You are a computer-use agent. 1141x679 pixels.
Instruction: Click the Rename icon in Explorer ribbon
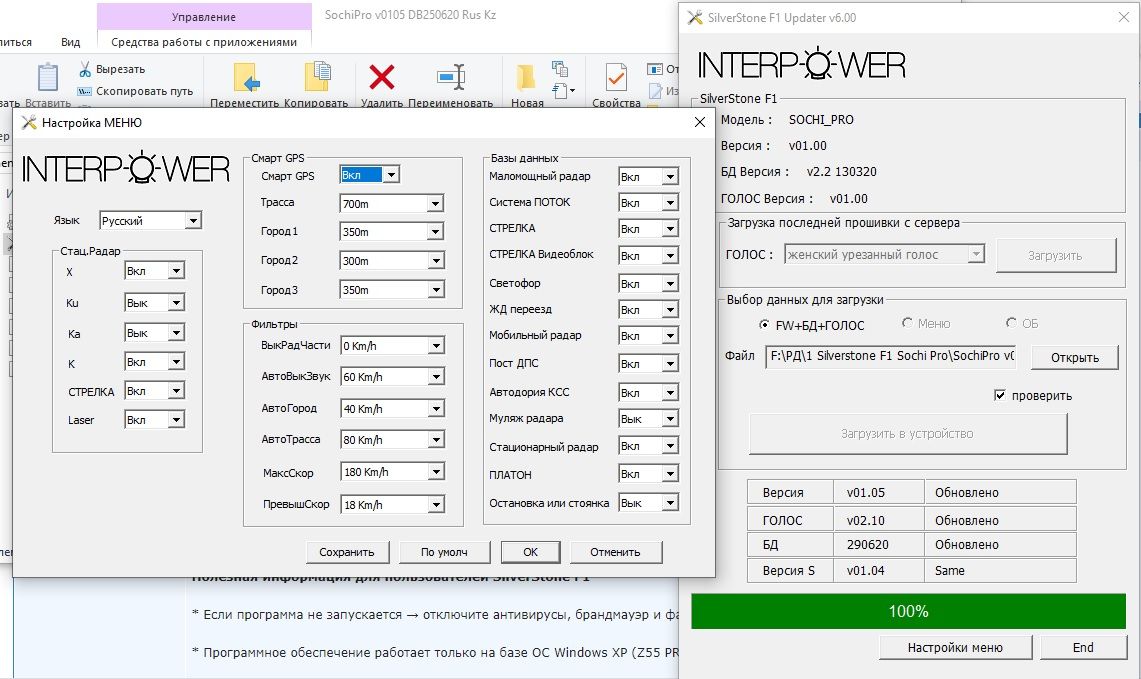pos(451,76)
